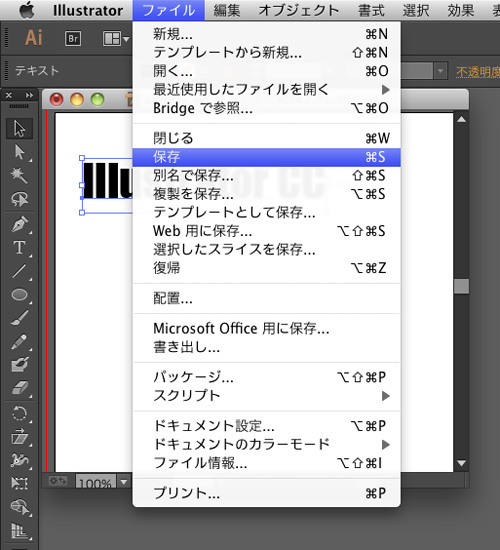Select the Type (T) tool
Viewport: 500px width, 550px height.
pyautogui.click(x=20, y=248)
